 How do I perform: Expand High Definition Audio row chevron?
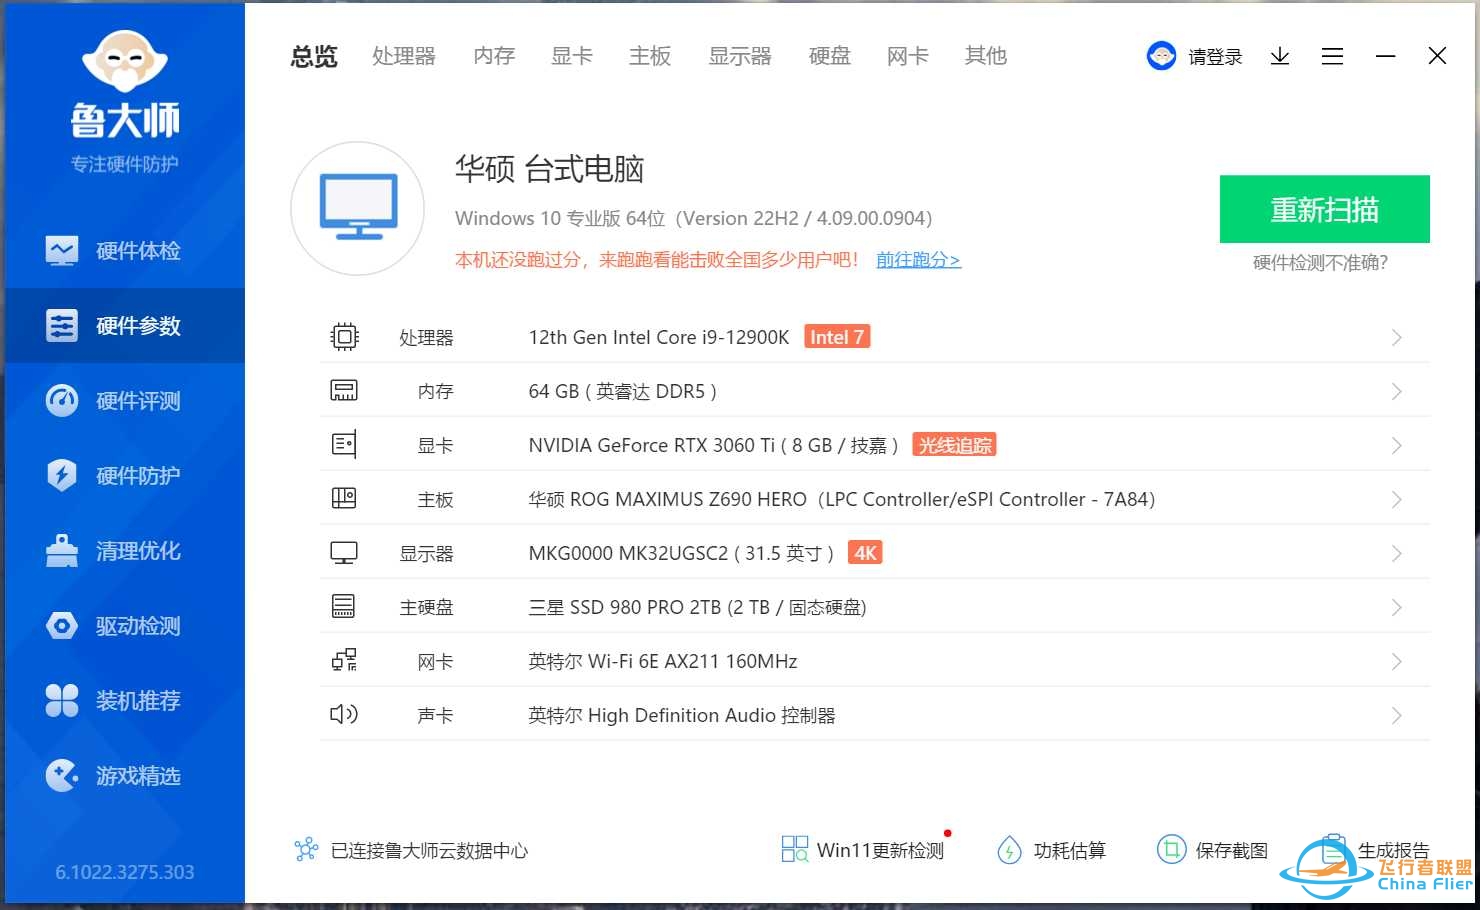point(1397,716)
